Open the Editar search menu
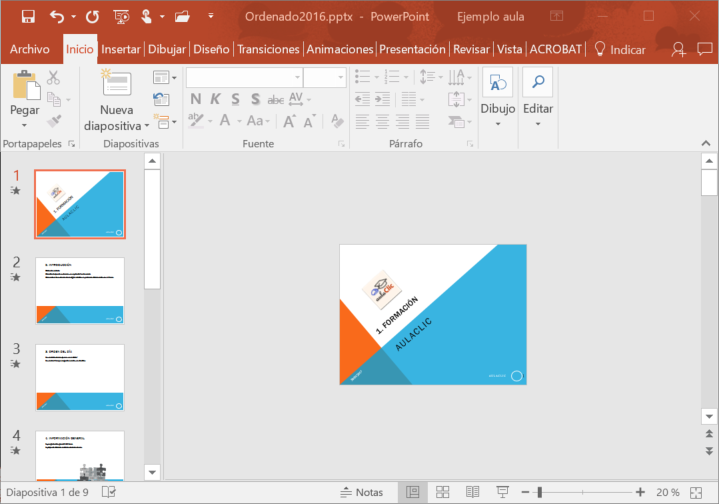 538,98
